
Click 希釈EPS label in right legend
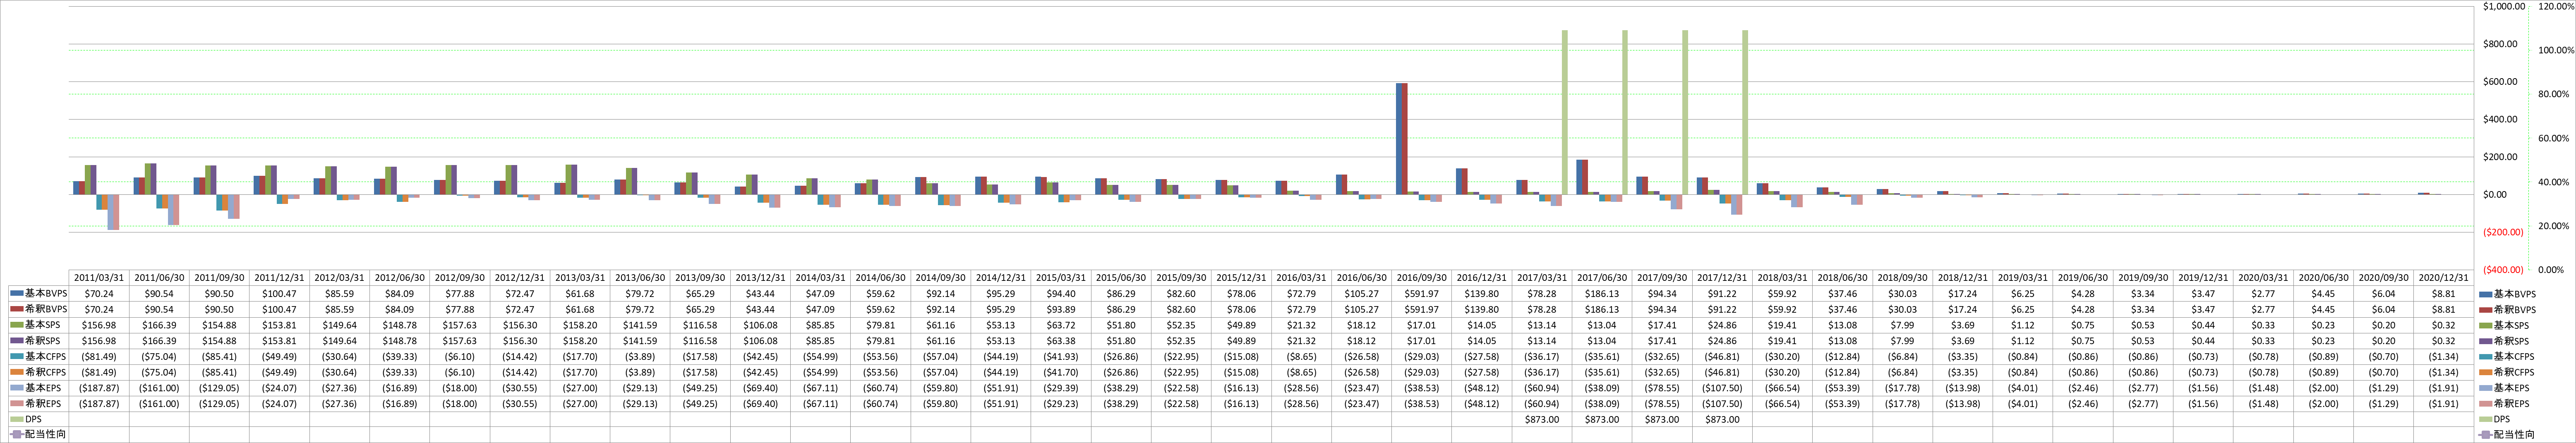pyautogui.click(x=2511, y=404)
